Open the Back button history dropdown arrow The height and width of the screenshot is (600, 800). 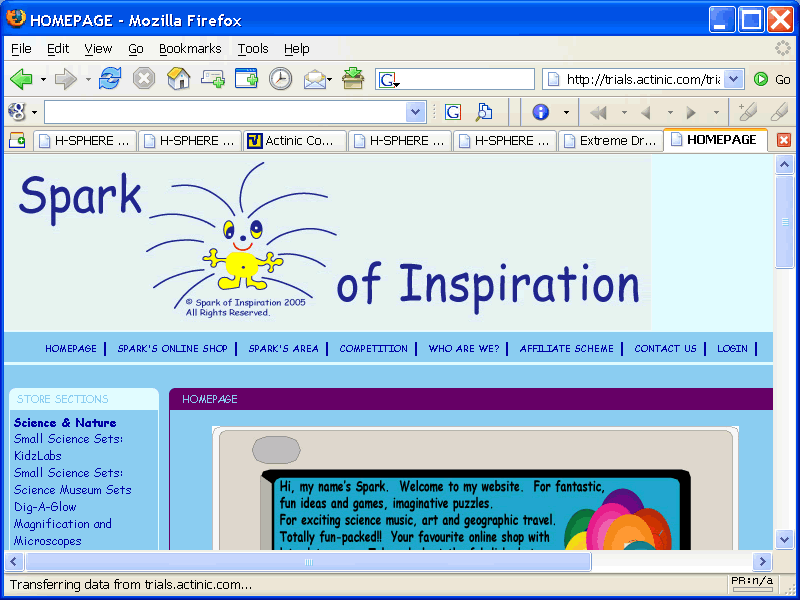[x=43, y=80]
